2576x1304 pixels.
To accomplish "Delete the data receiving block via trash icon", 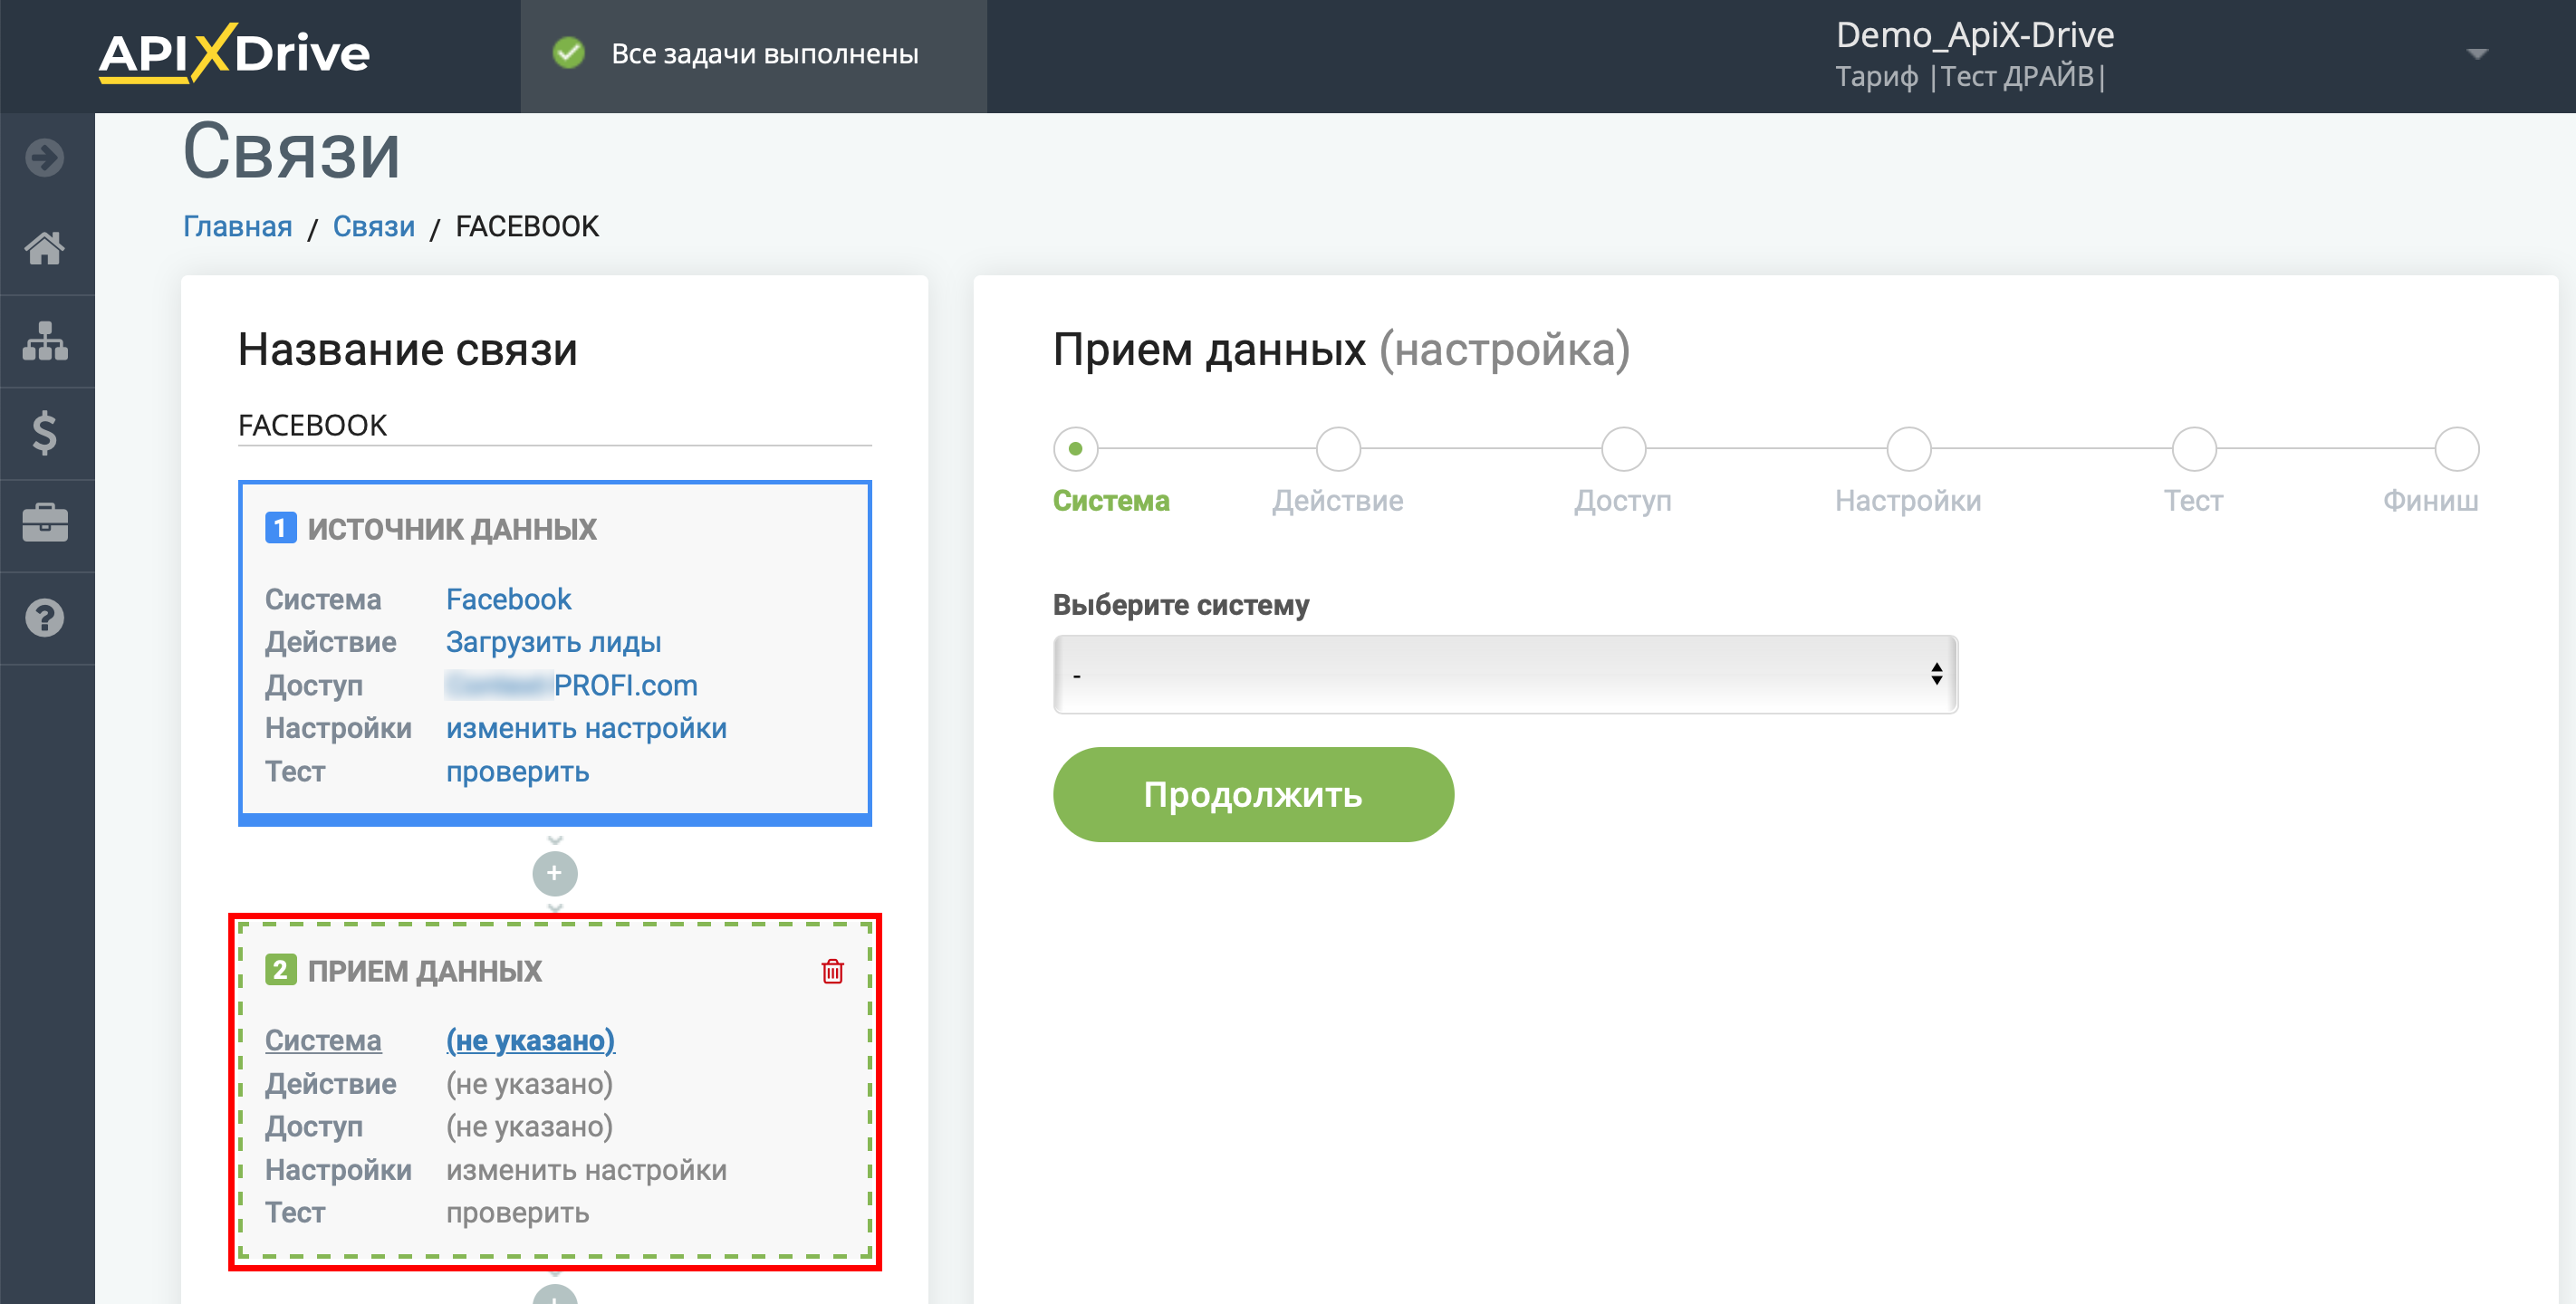I will click(832, 971).
